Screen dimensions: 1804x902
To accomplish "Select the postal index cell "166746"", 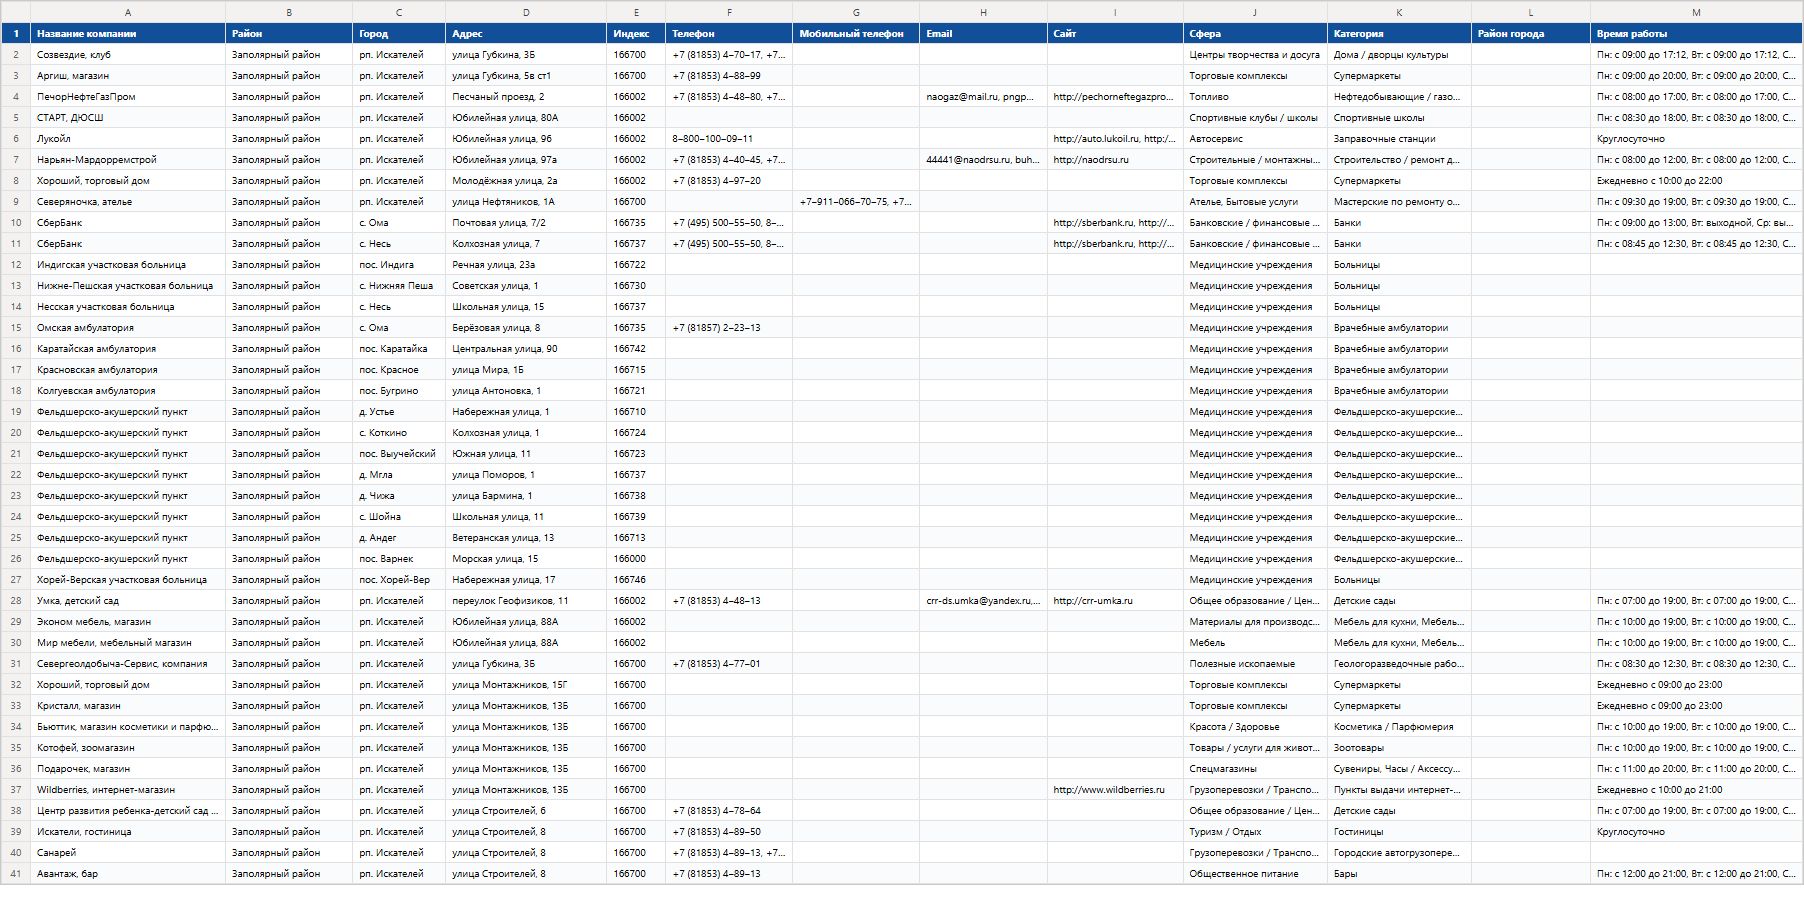I will tap(636, 580).
